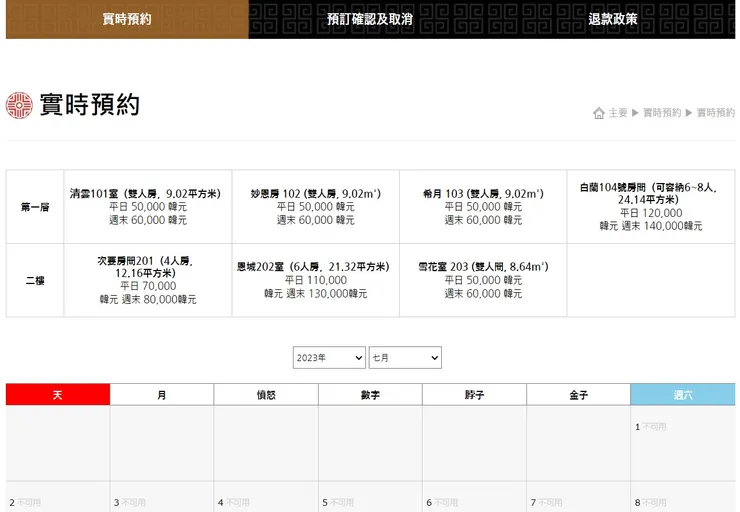Select 妙恩房 102 room cell
740x512 pixels.
click(x=315, y=207)
